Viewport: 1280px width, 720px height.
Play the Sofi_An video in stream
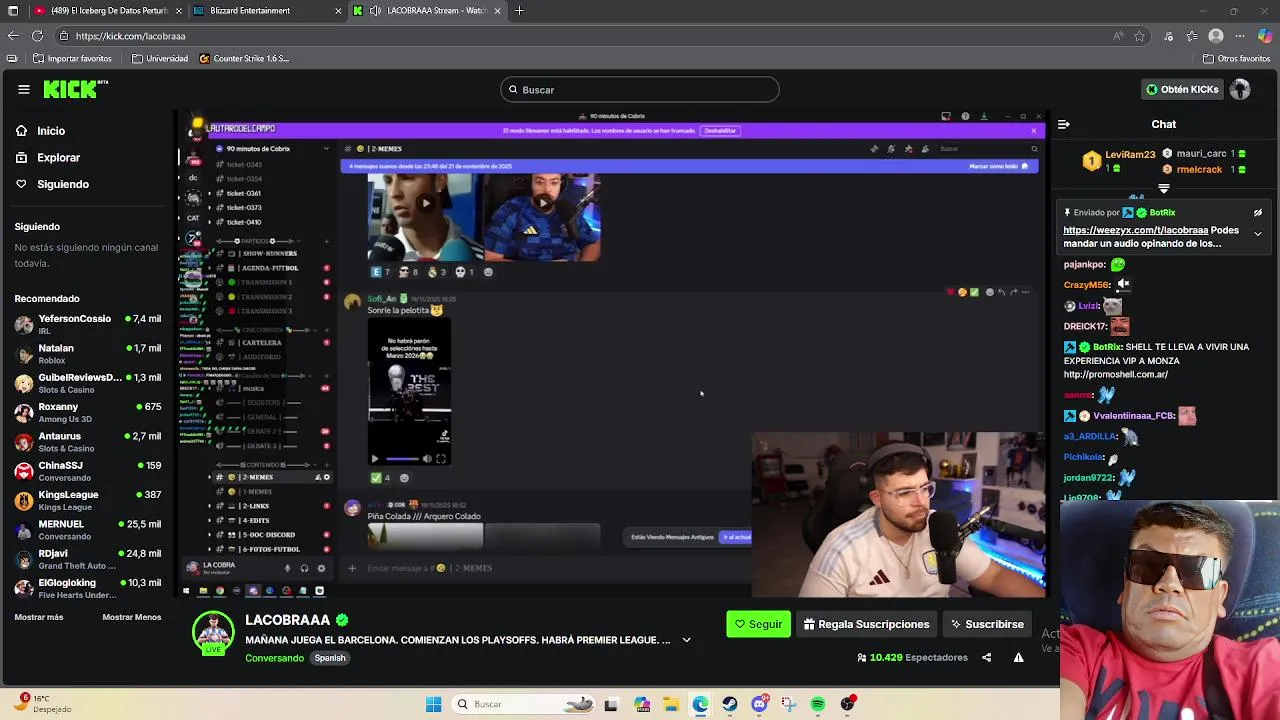[375, 459]
